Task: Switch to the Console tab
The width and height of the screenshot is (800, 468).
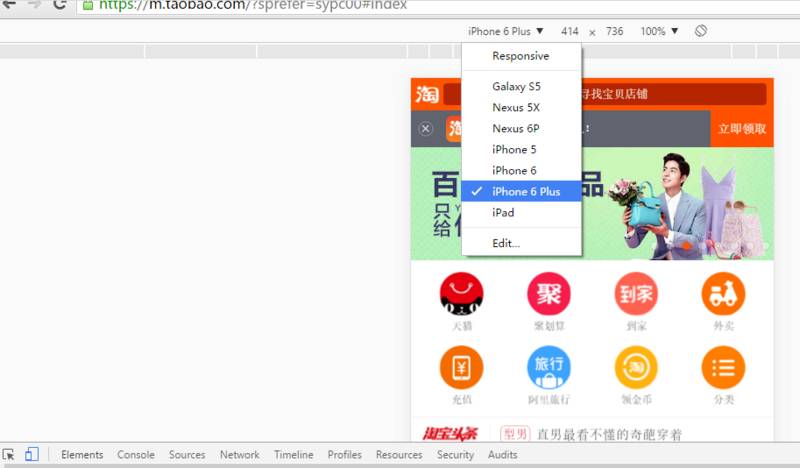Action: point(136,454)
